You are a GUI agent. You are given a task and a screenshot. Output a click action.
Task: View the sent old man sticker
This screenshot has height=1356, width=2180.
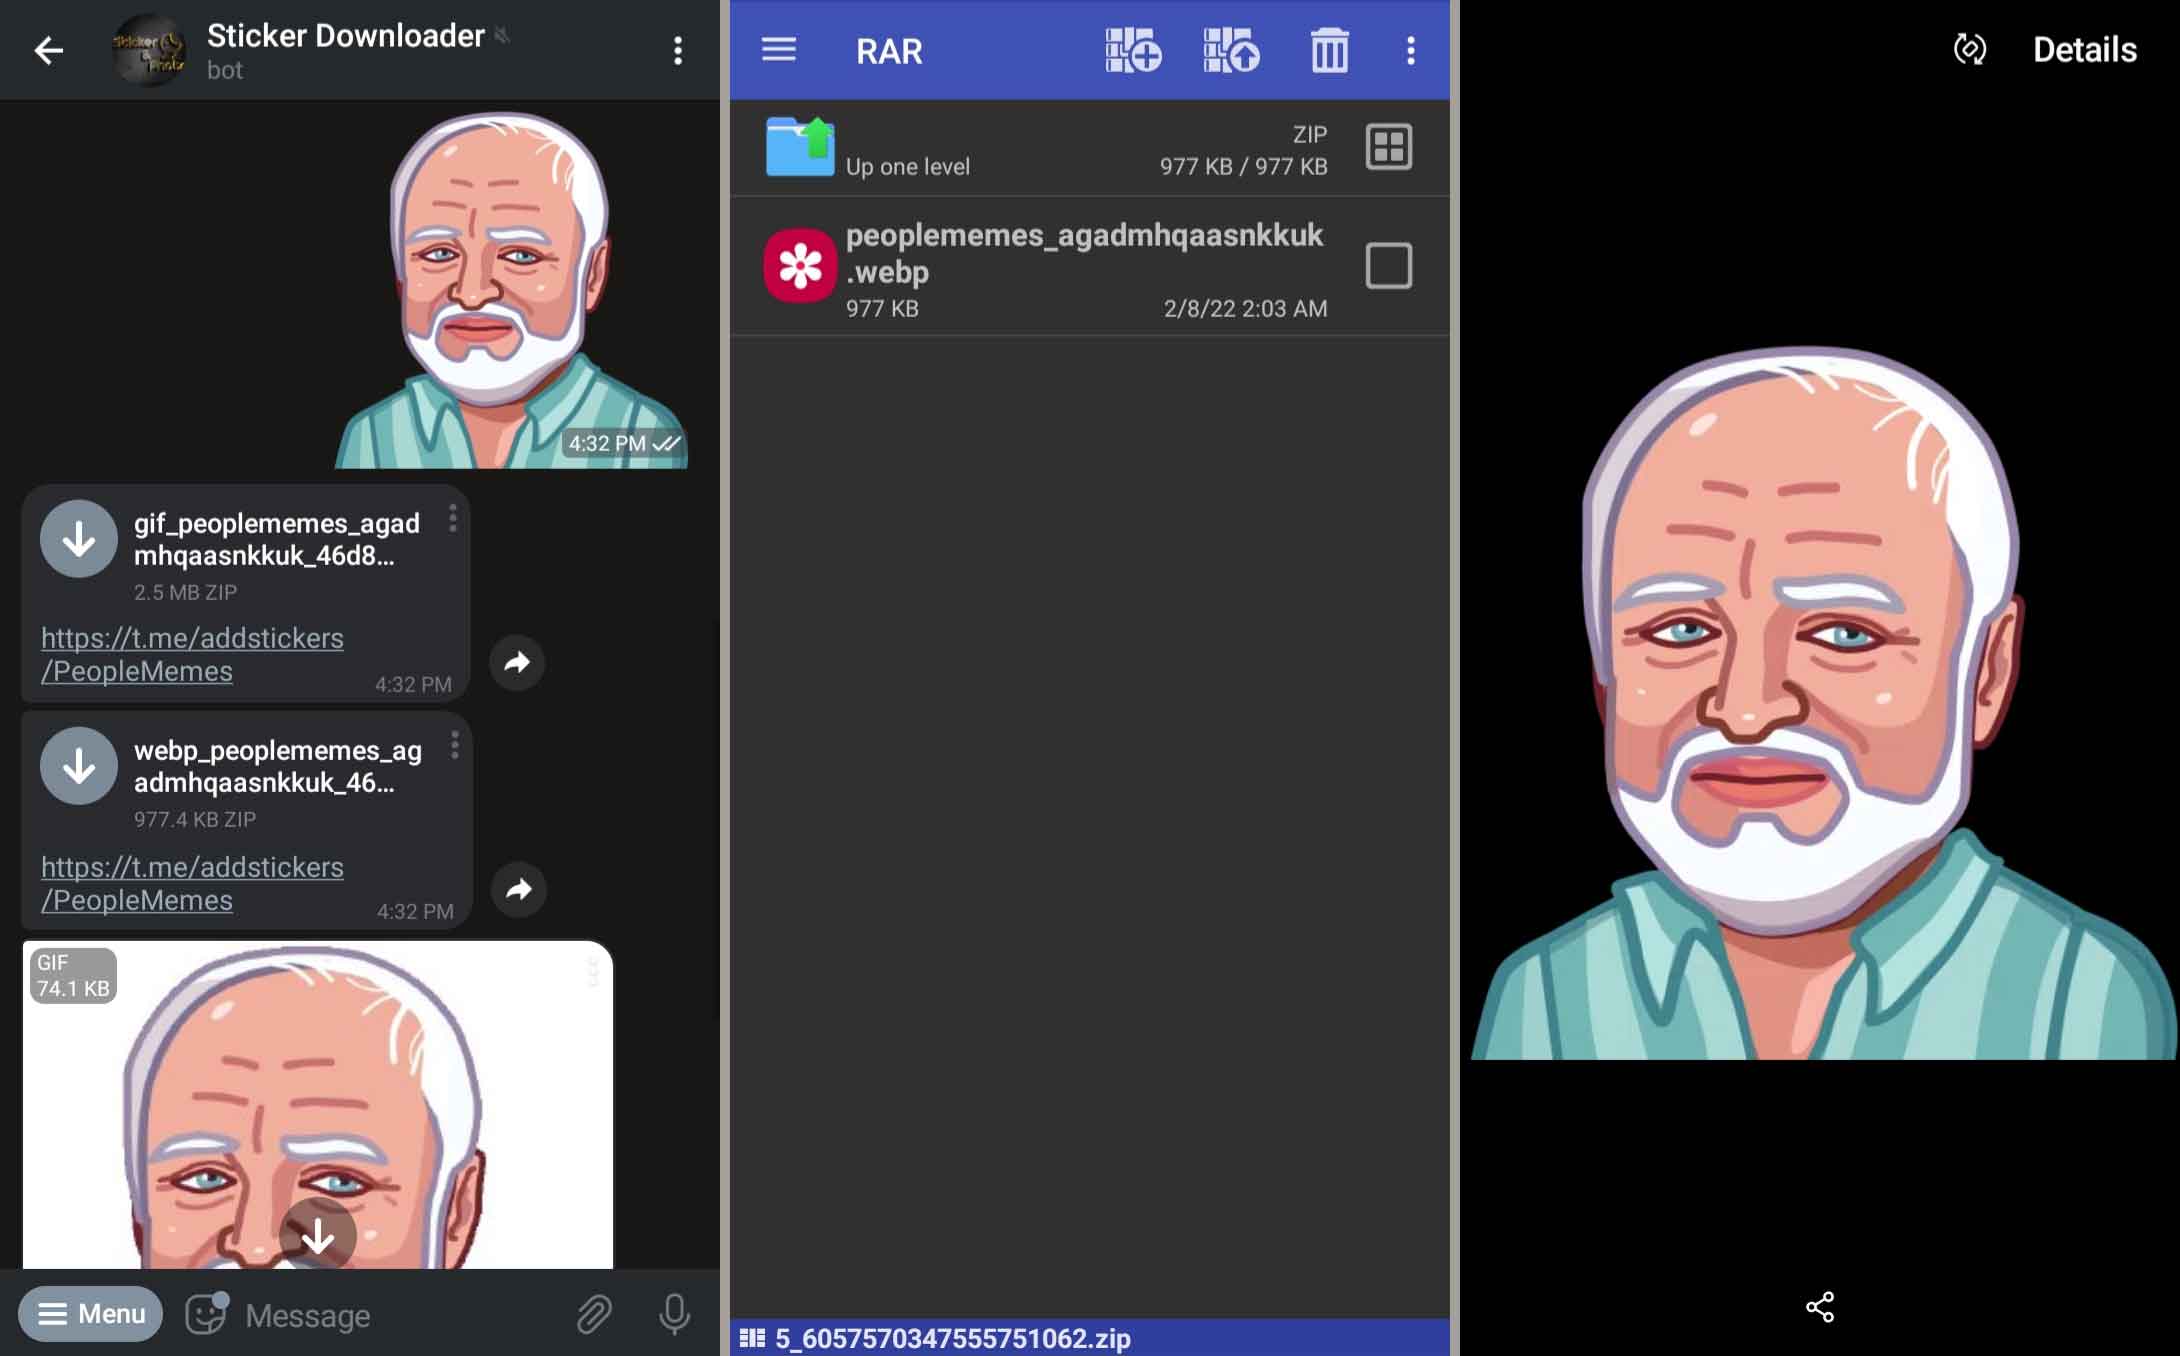click(x=511, y=289)
